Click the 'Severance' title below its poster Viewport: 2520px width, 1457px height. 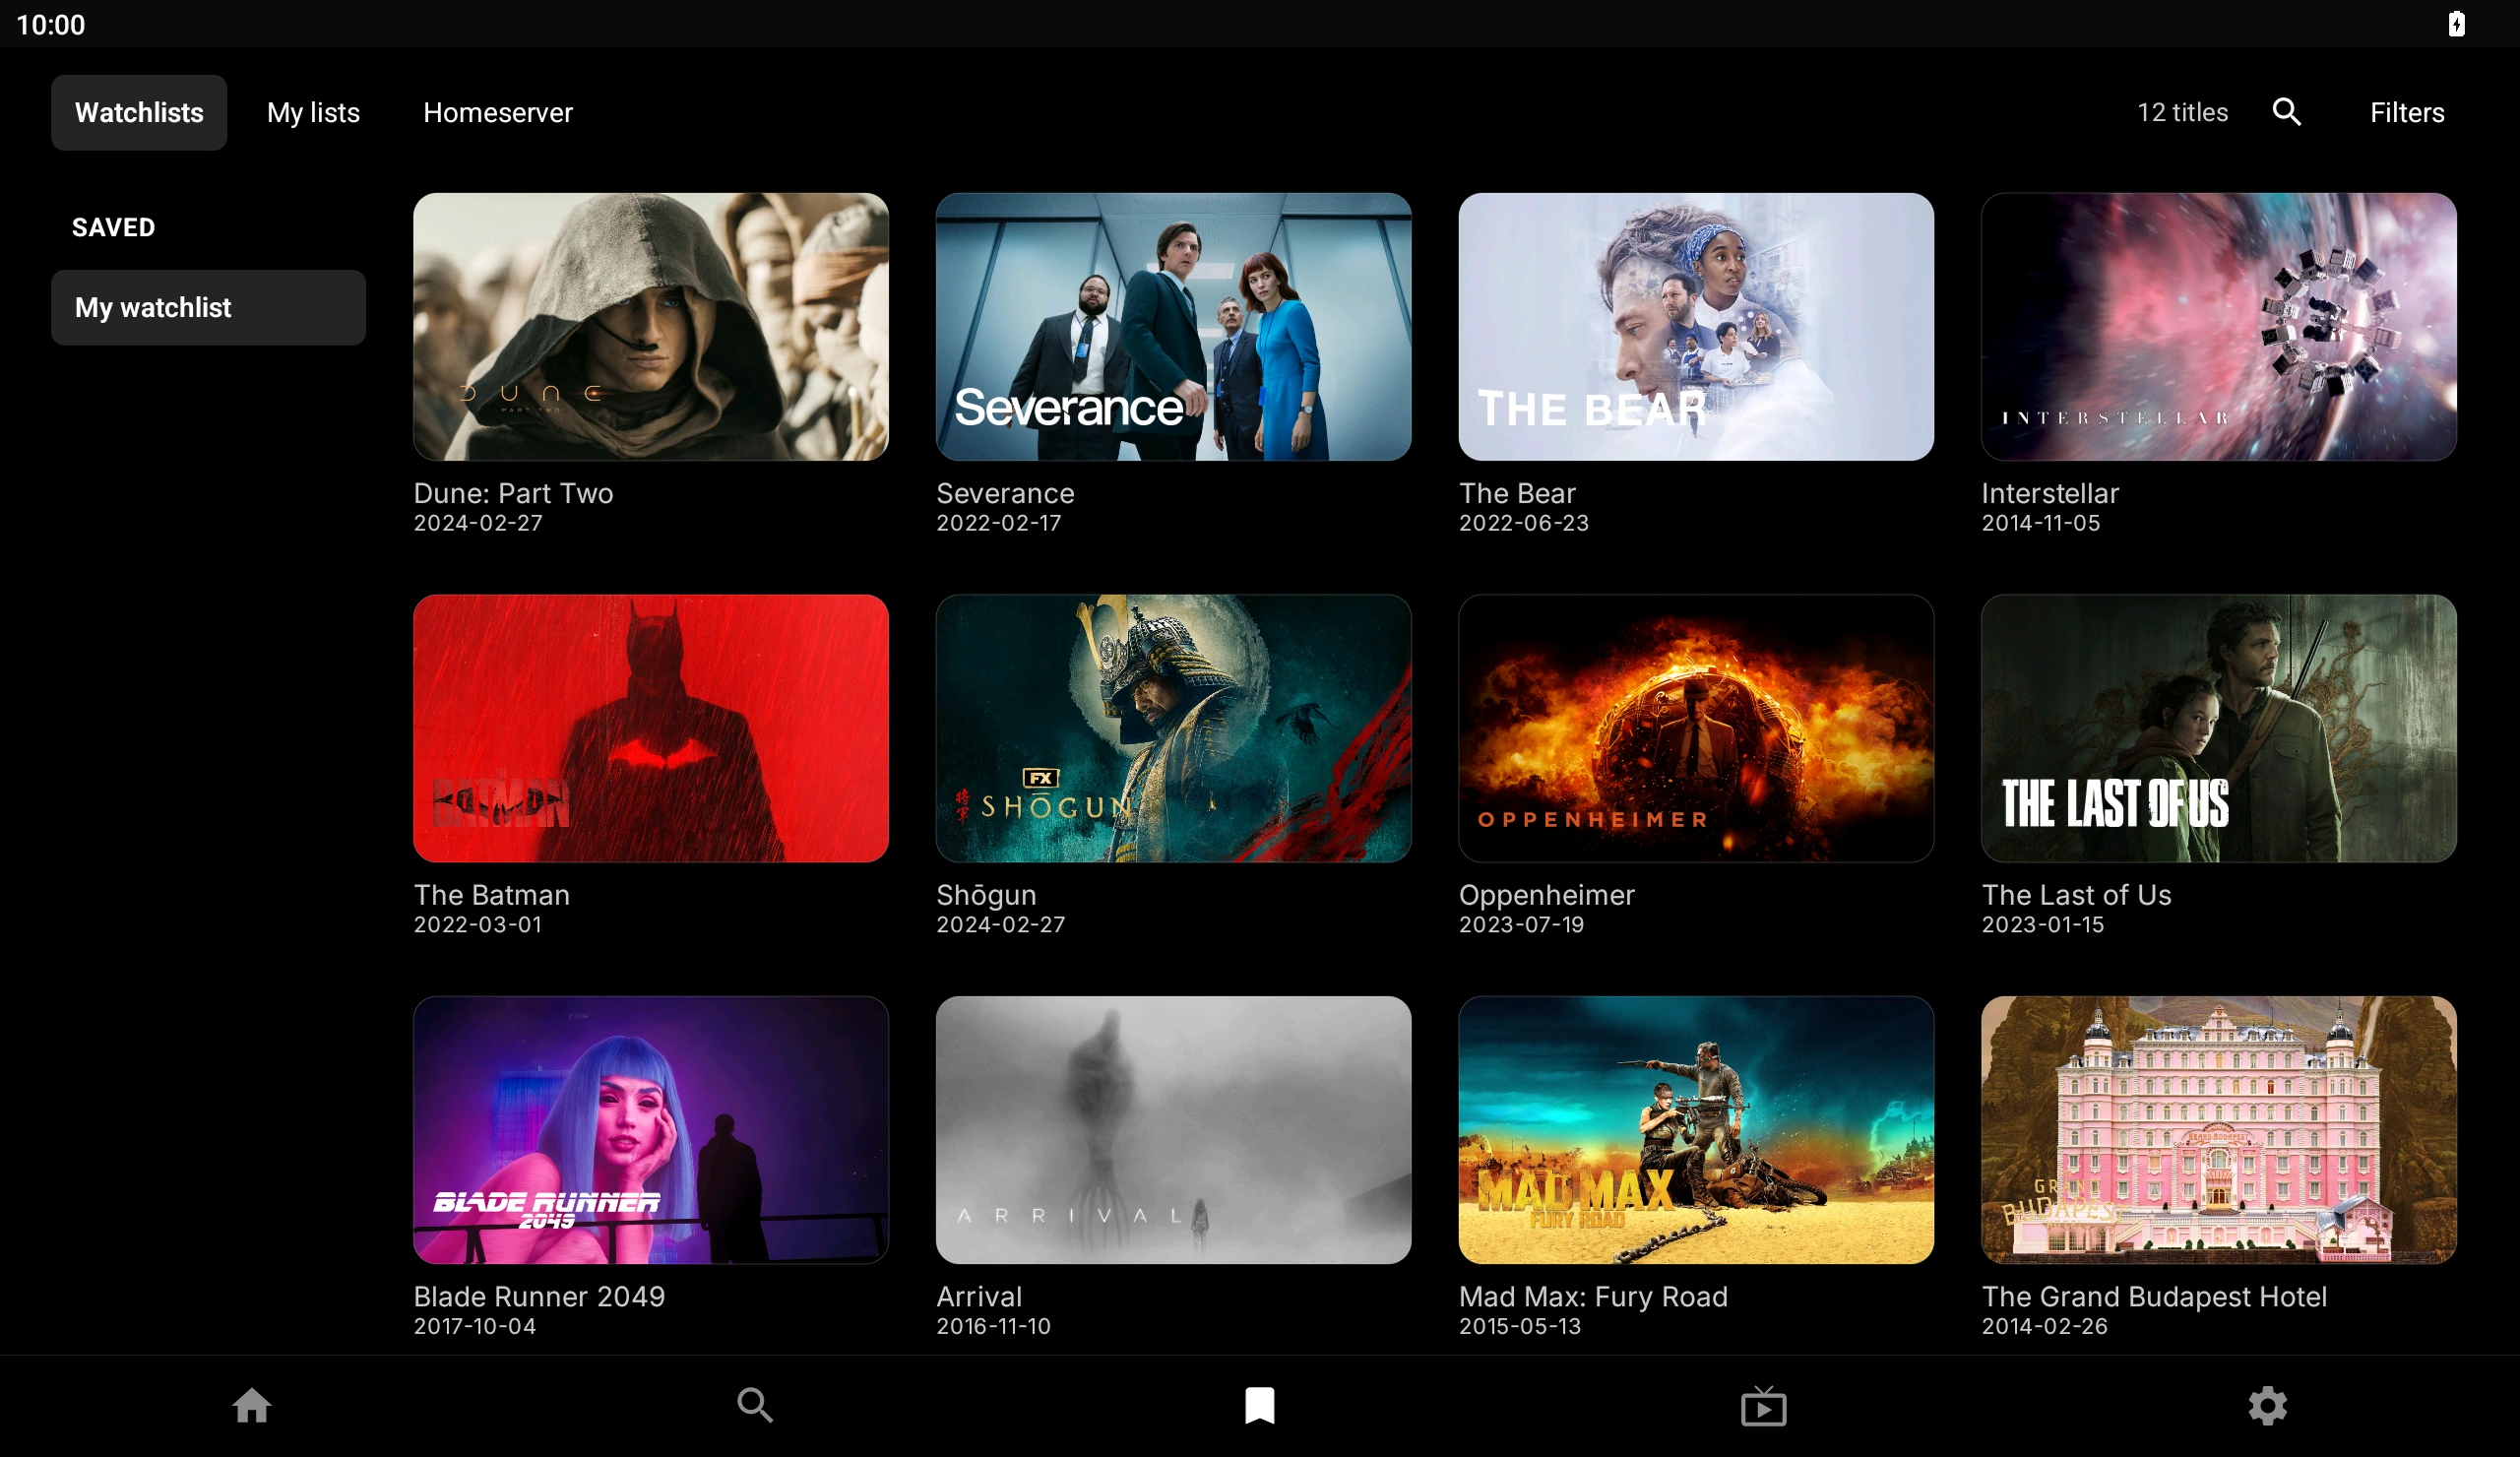click(1005, 493)
